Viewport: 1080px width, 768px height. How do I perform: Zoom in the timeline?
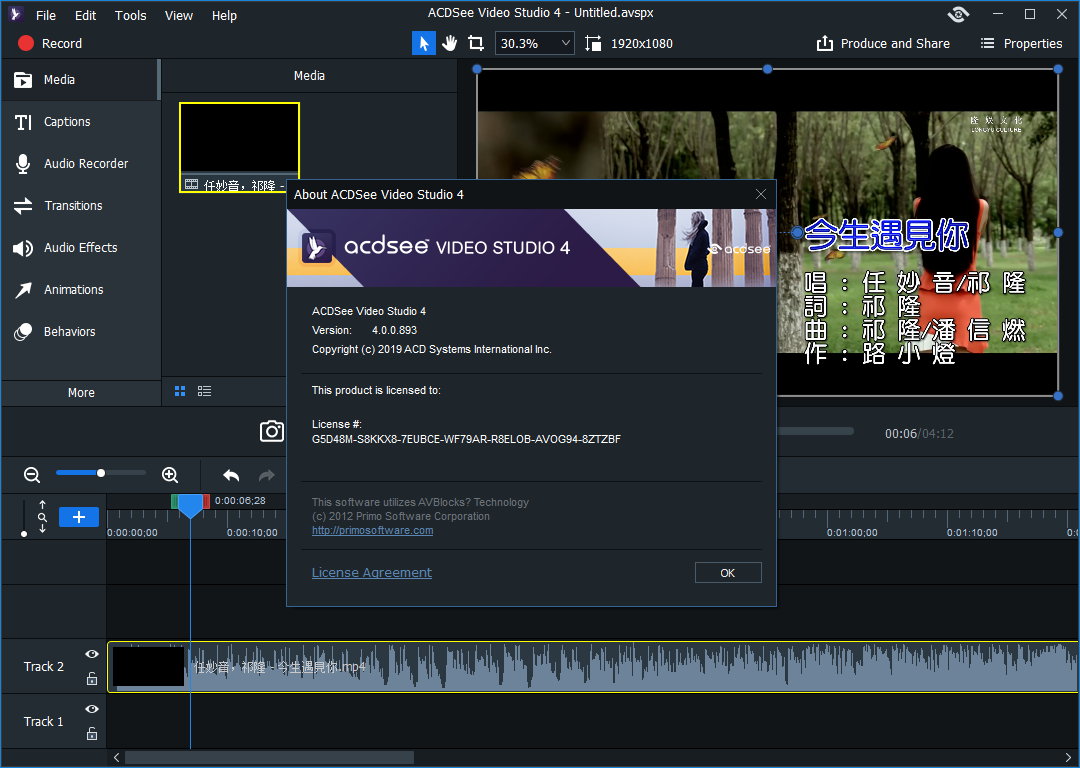point(170,475)
